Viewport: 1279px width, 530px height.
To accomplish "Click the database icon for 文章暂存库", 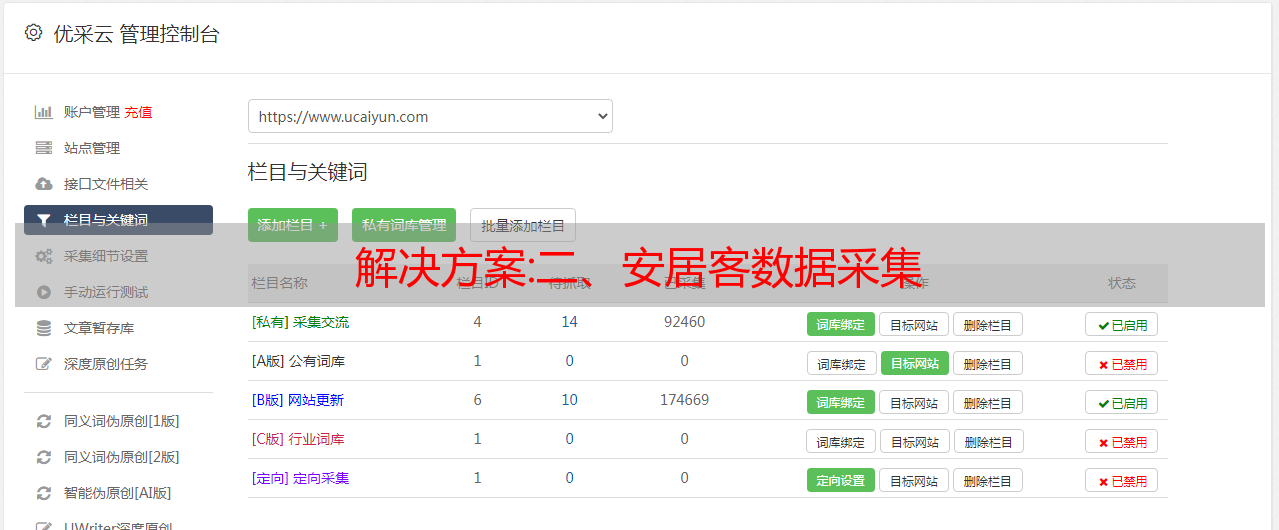I will (x=43, y=328).
